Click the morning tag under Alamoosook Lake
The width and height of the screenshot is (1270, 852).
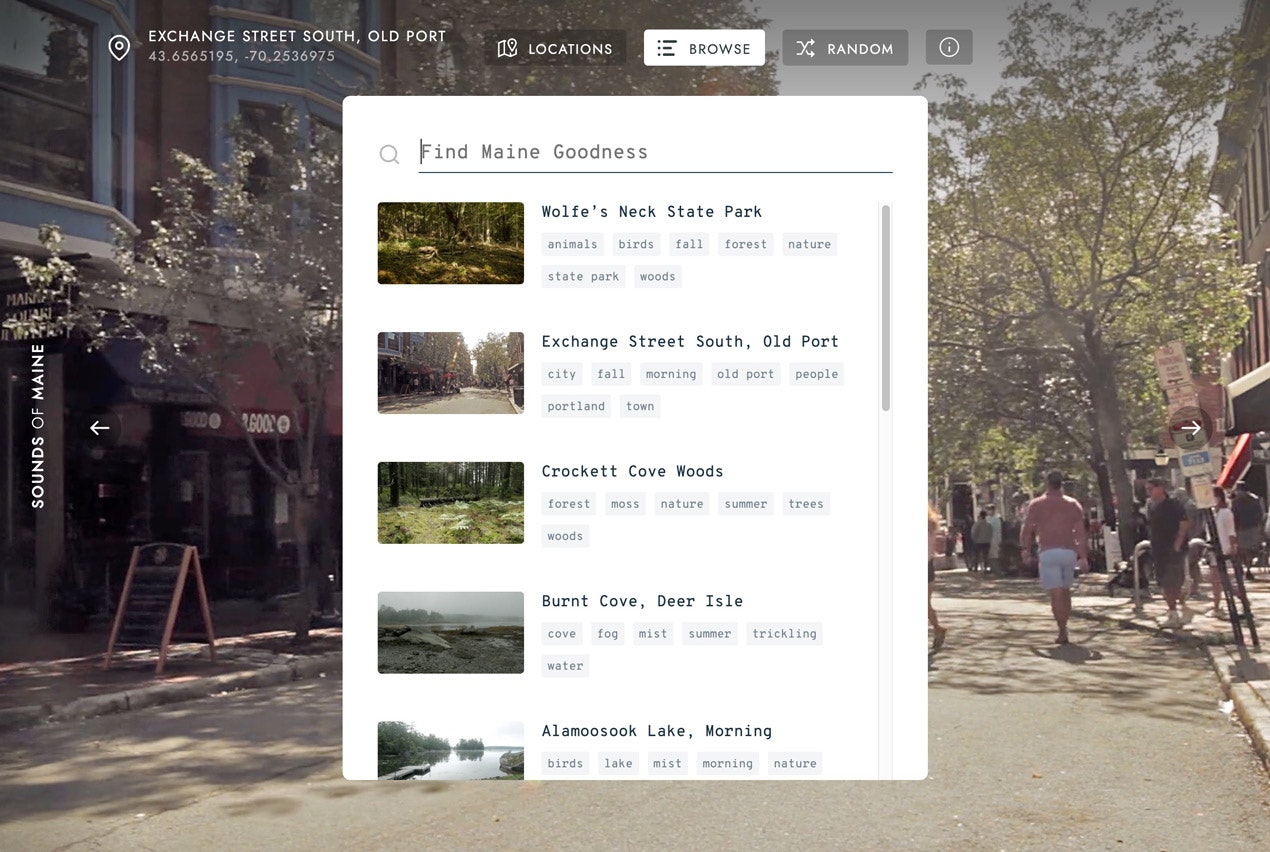[x=727, y=764]
